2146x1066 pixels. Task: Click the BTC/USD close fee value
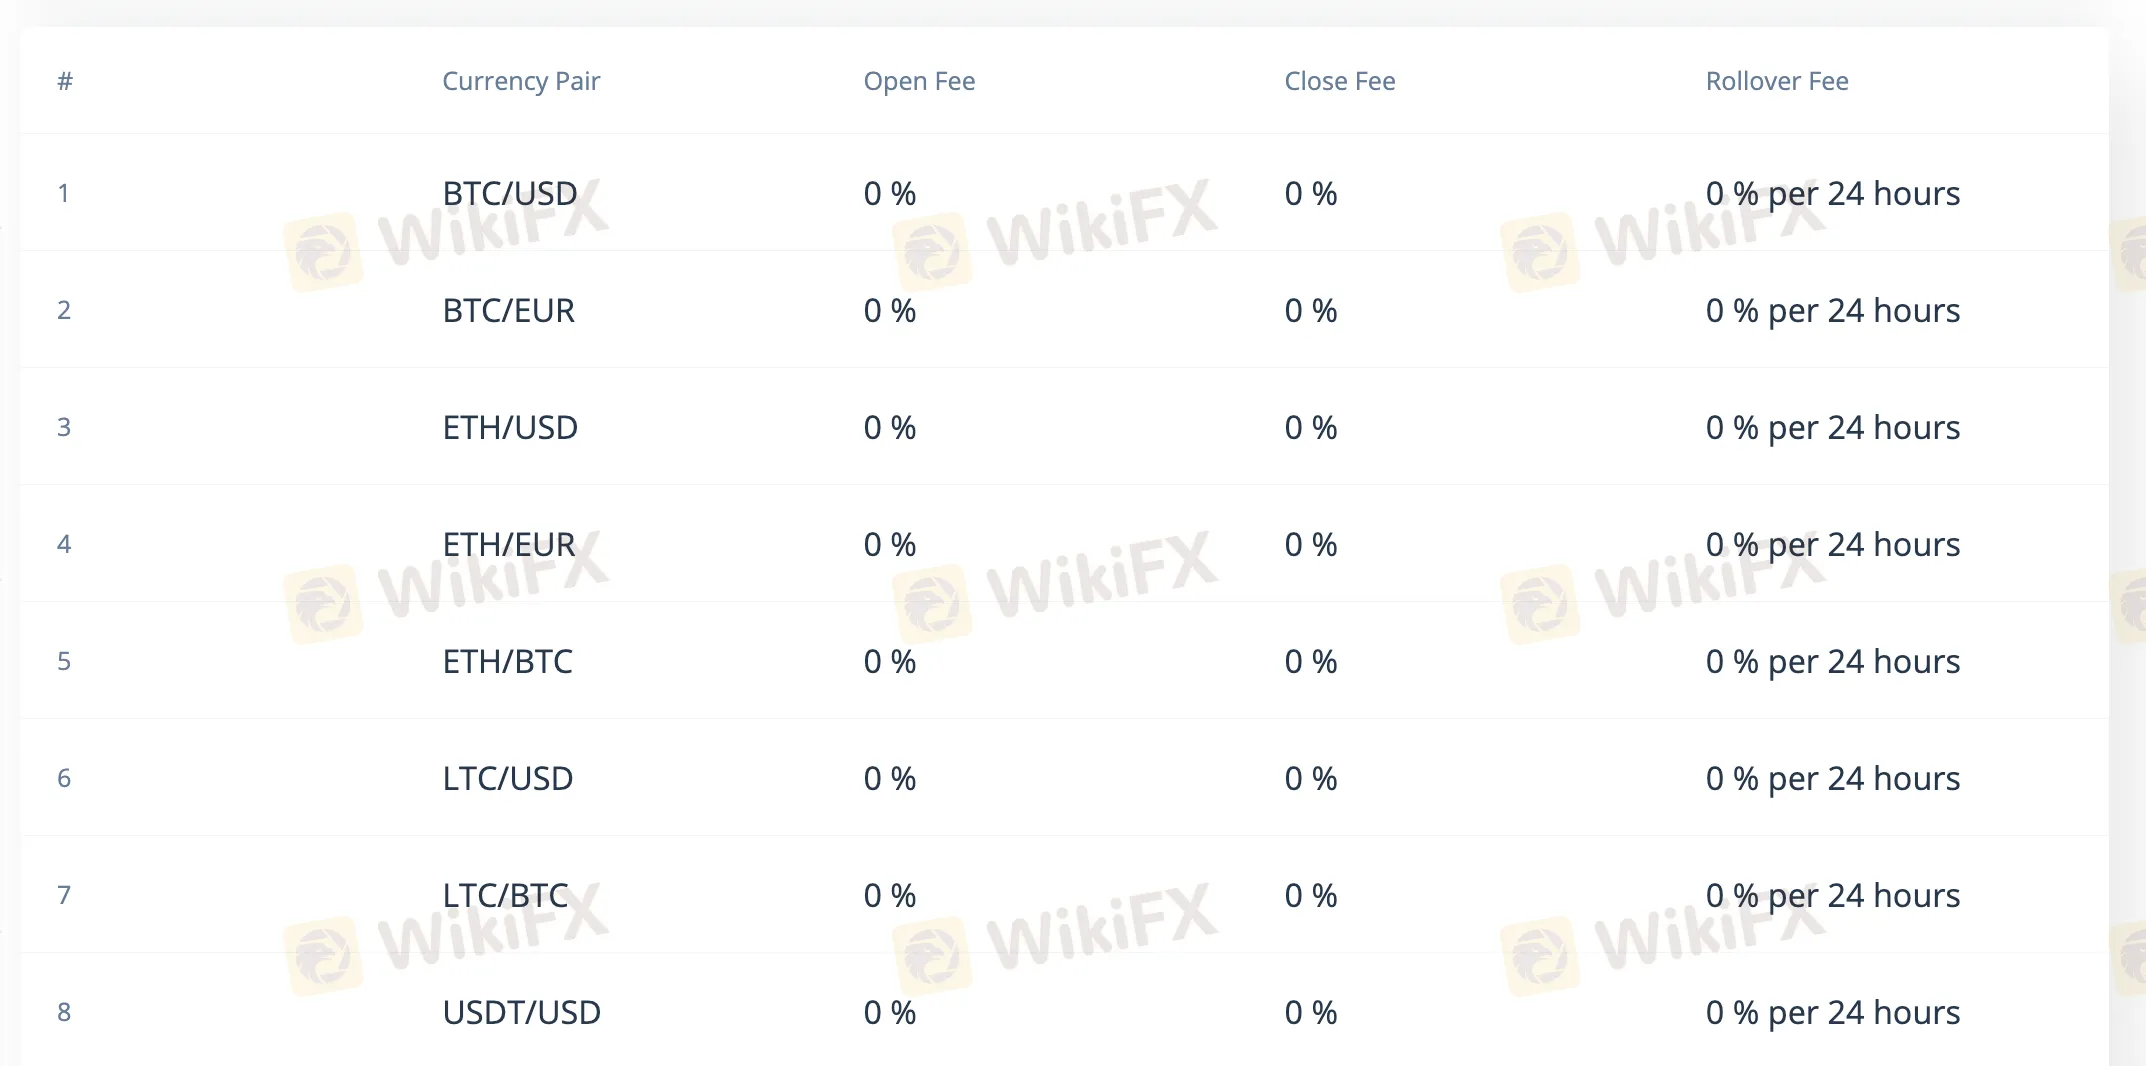coord(1311,193)
